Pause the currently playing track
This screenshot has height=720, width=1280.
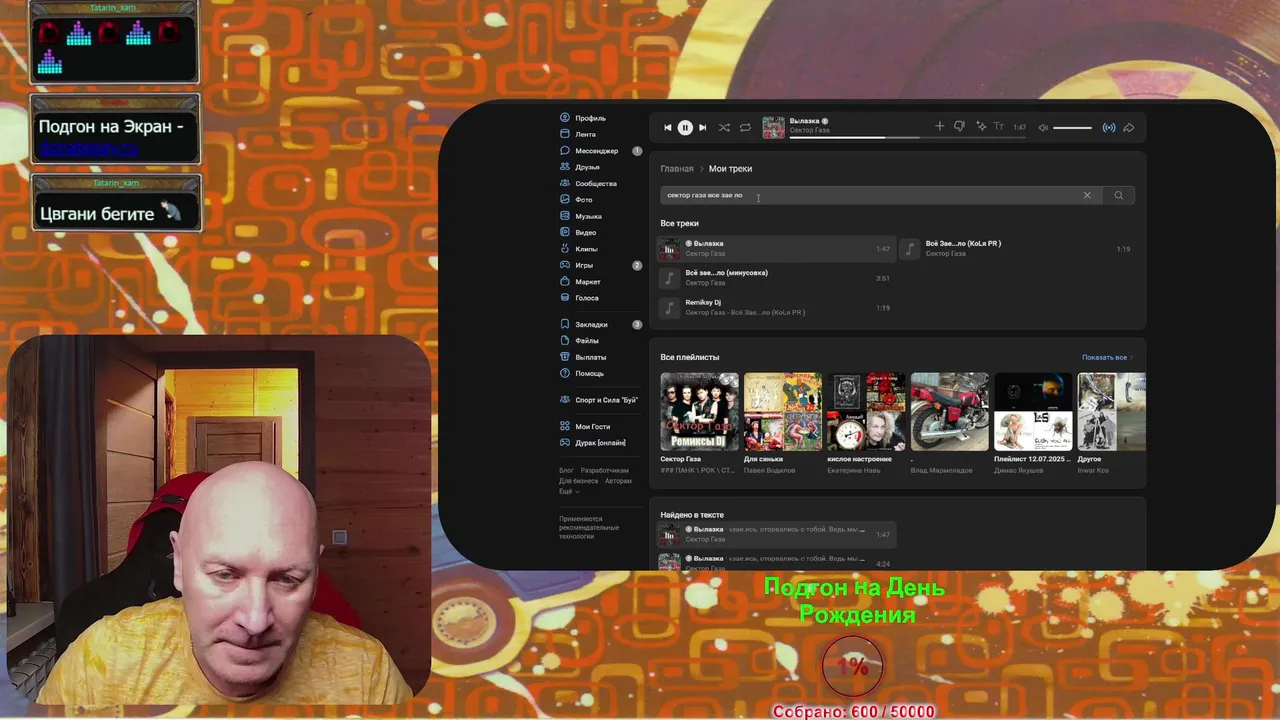pos(685,127)
